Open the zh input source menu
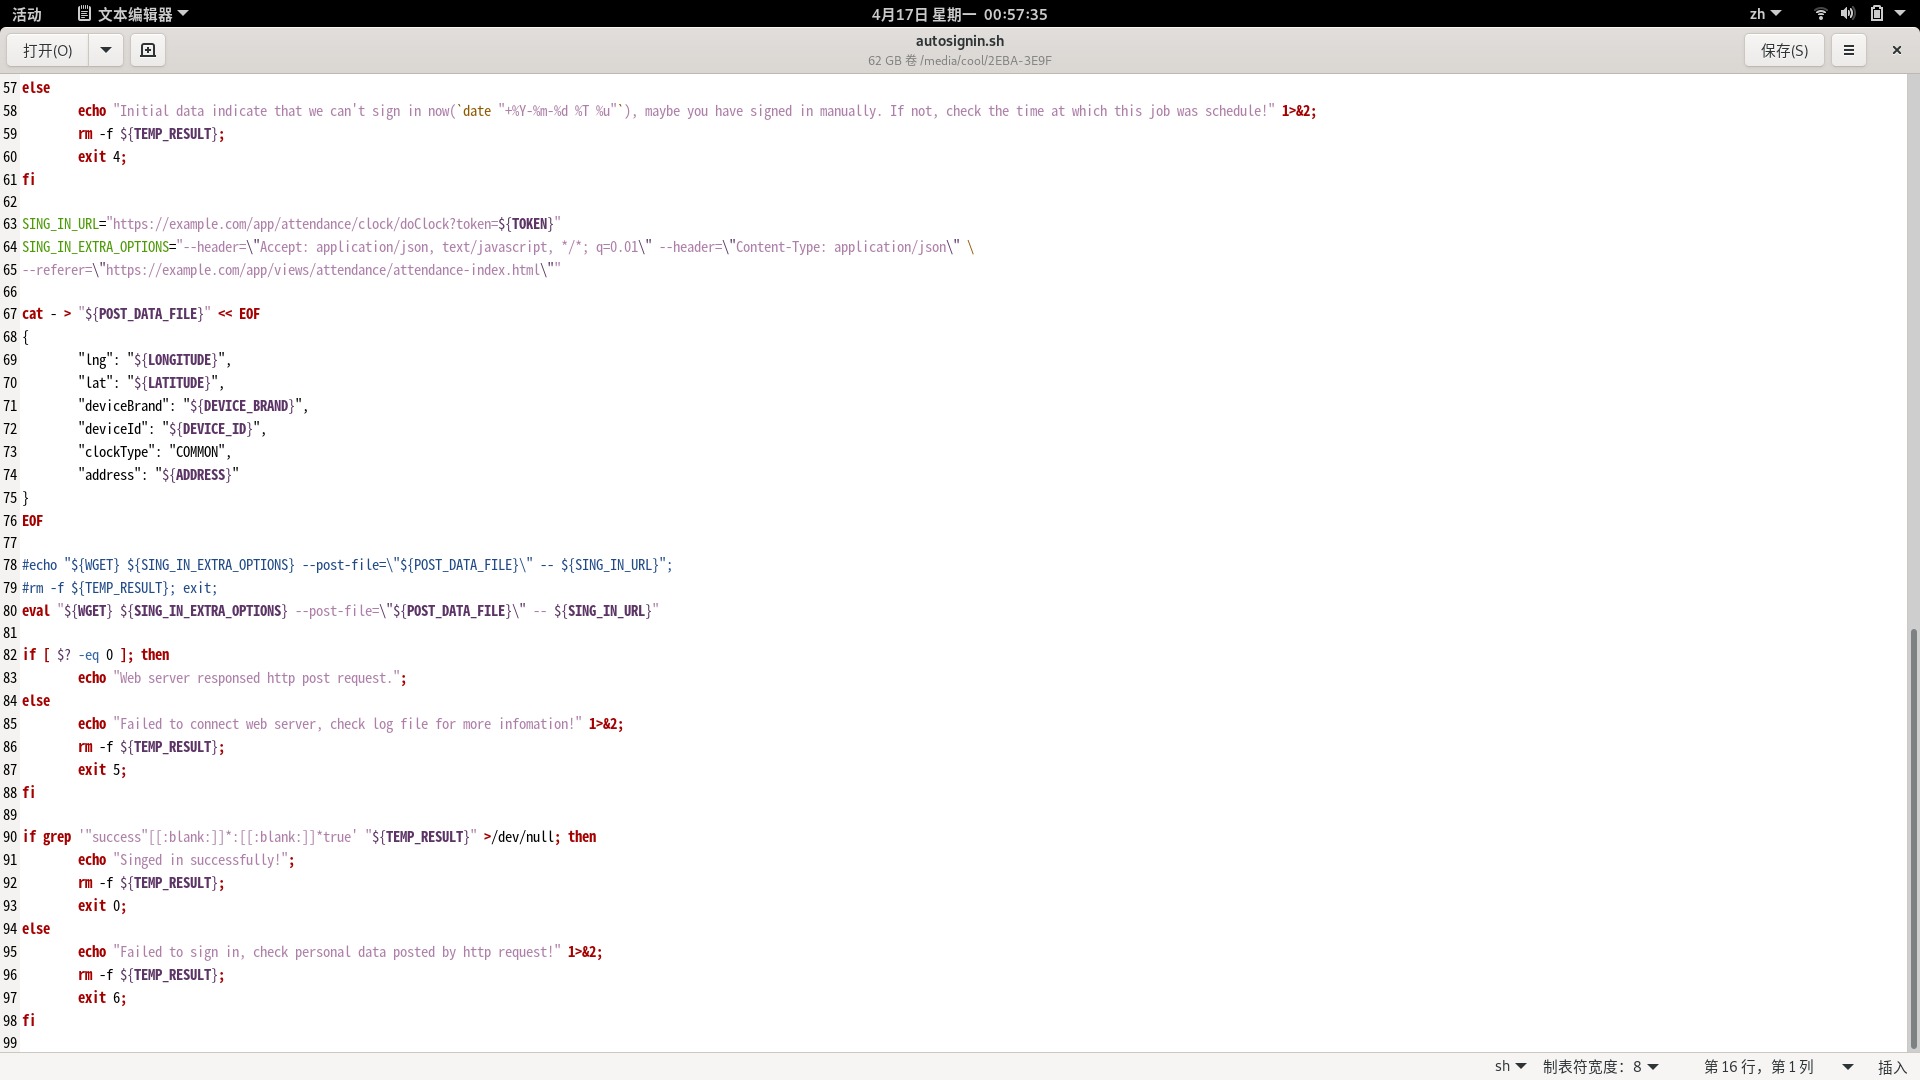1920x1080 pixels. (x=1765, y=14)
